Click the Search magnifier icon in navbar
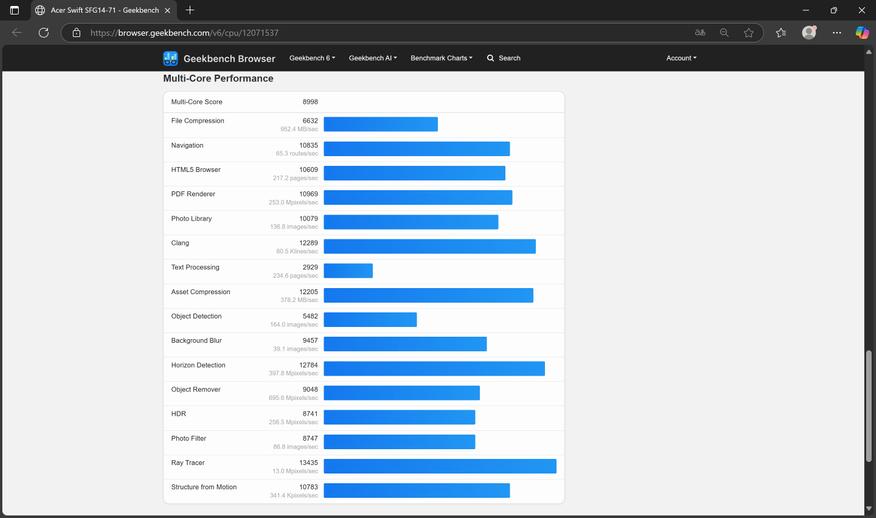This screenshot has height=518, width=876. point(491,58)
